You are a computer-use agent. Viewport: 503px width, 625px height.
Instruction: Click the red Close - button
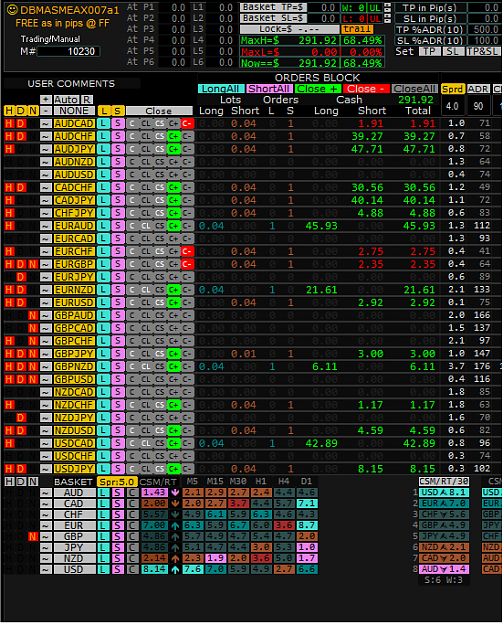point(366,89)
